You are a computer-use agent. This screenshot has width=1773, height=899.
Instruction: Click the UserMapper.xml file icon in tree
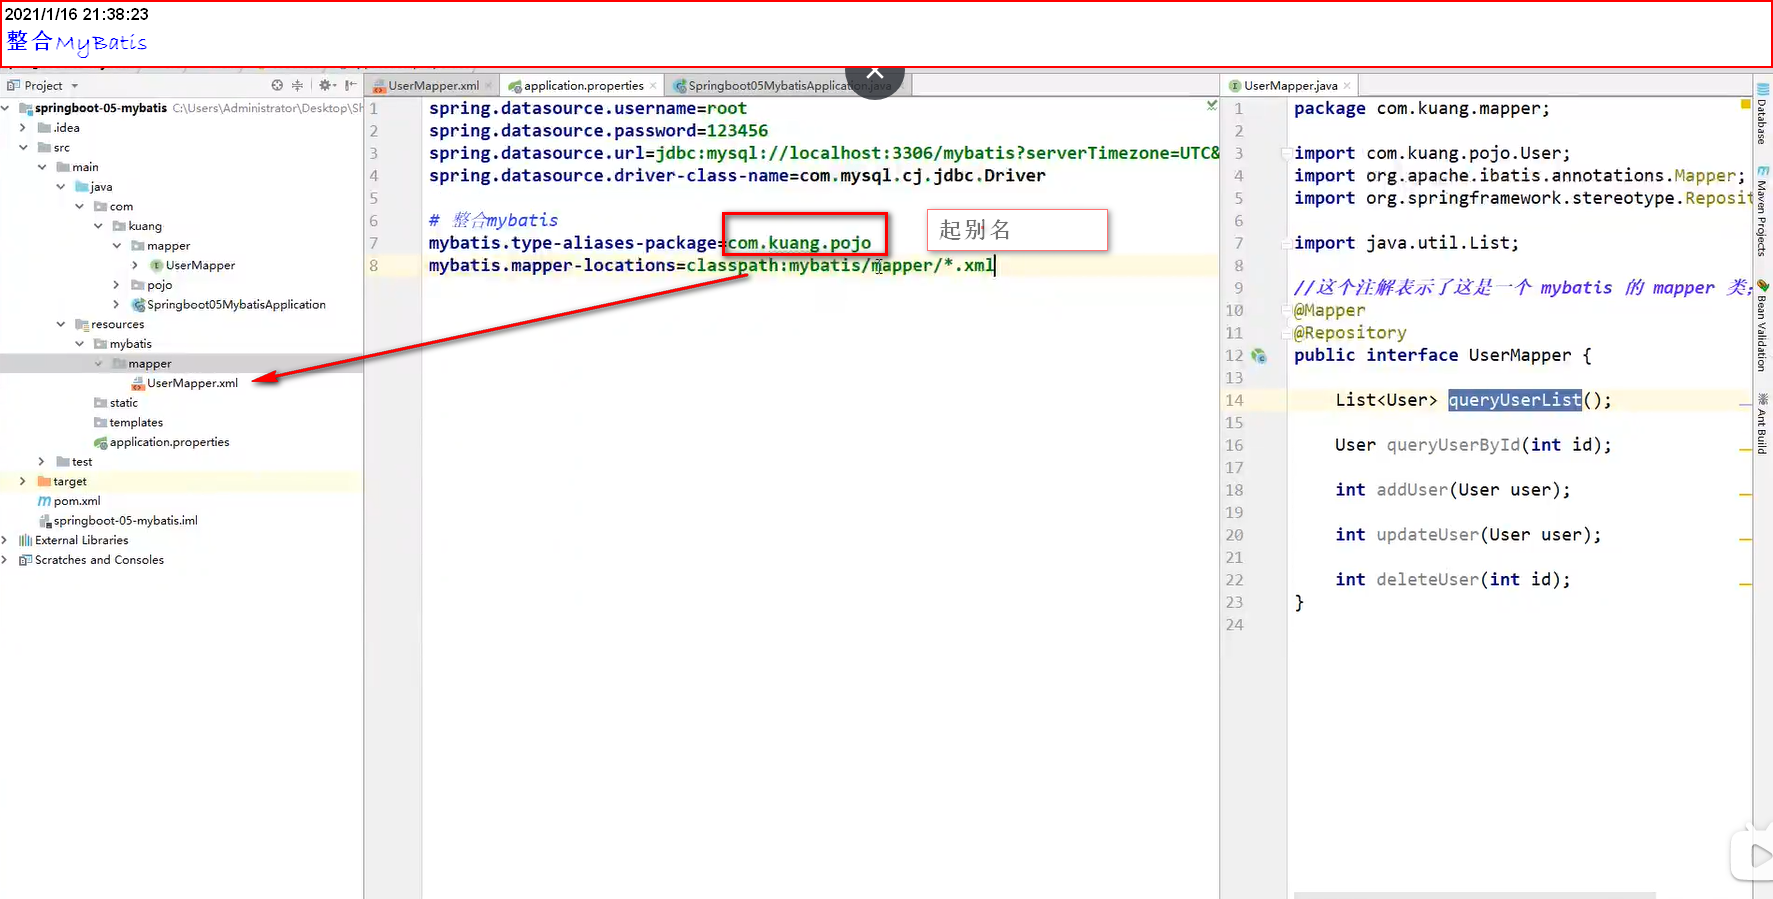click(x=138, y=383)
